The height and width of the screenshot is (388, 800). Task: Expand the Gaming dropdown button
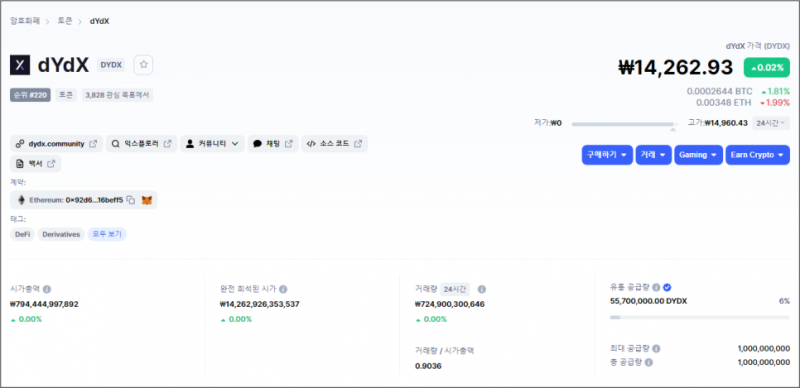point(698,155)
